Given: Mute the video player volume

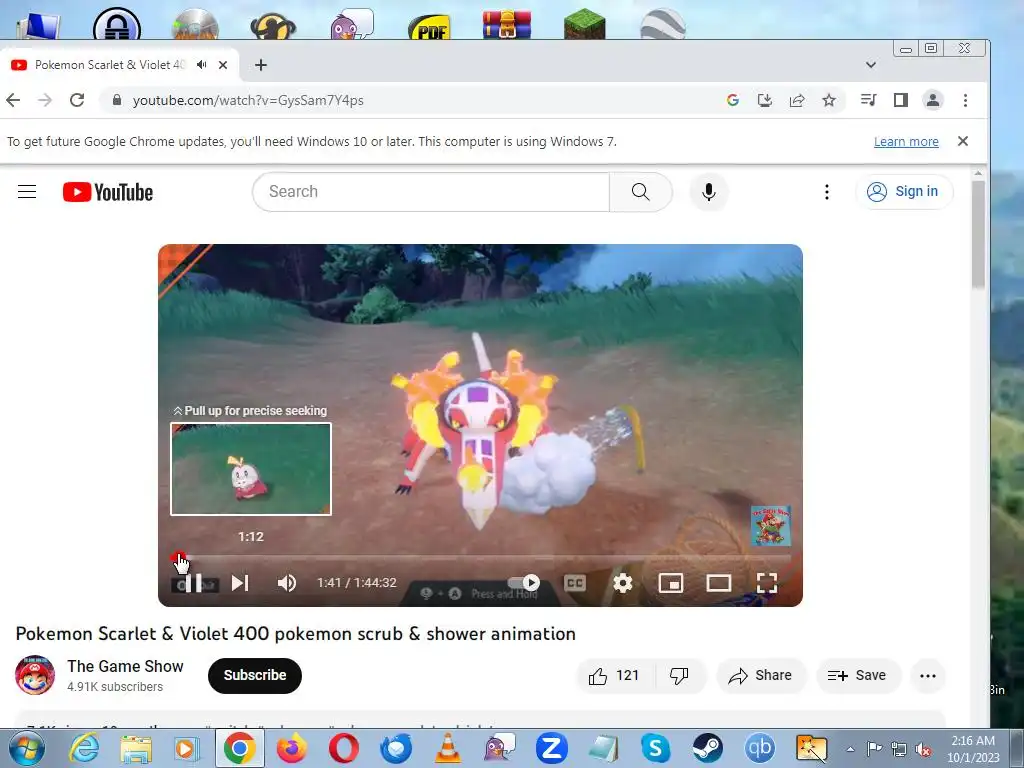Looking at the screenshot, I should (x=287, y=583).
